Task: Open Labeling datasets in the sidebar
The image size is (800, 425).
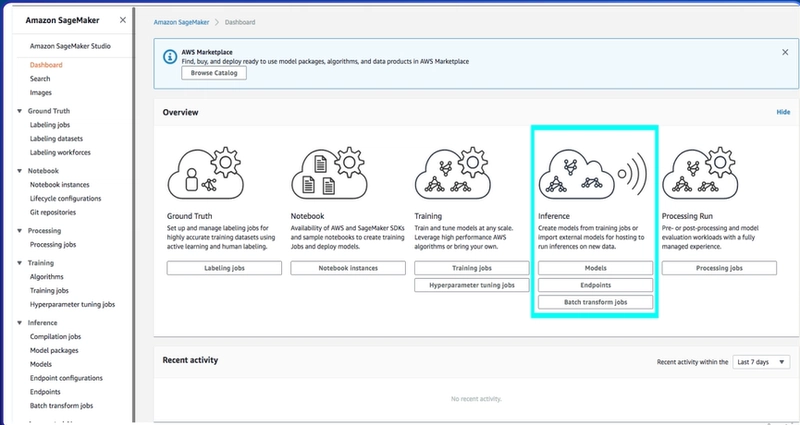Action: click(56, 138)
